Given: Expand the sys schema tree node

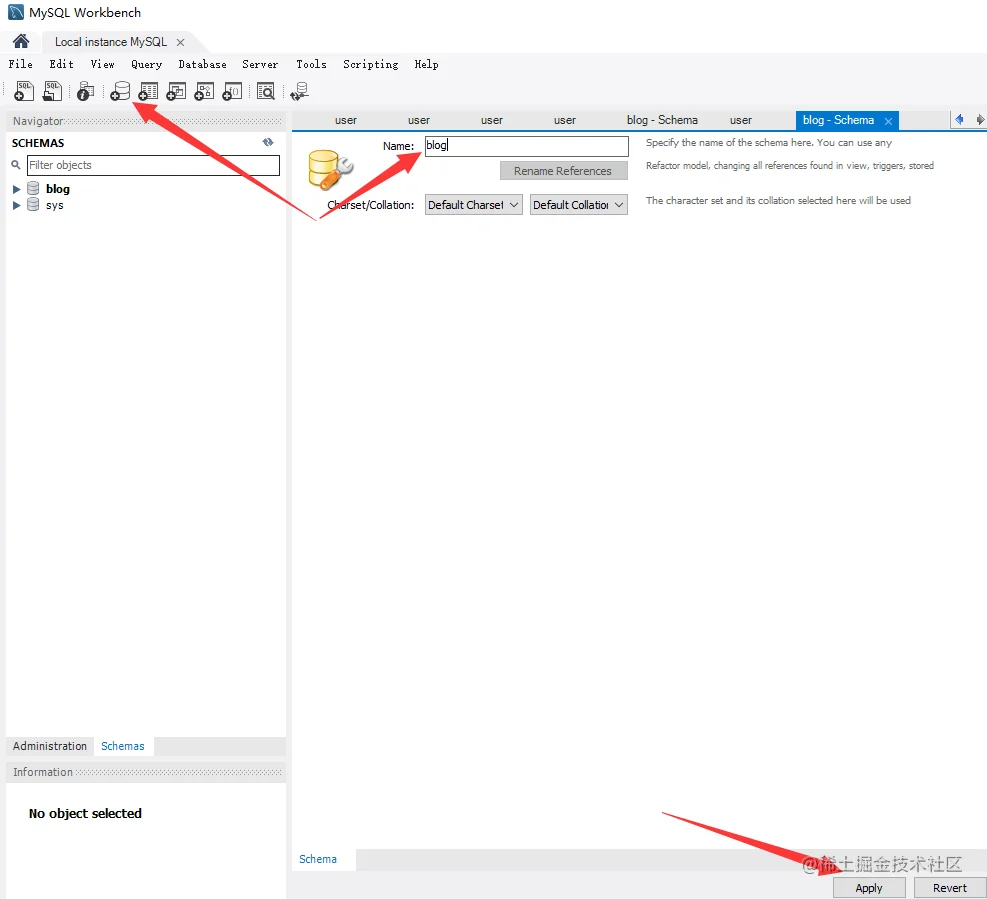Looking at the screenshot, I should point(16,205).
